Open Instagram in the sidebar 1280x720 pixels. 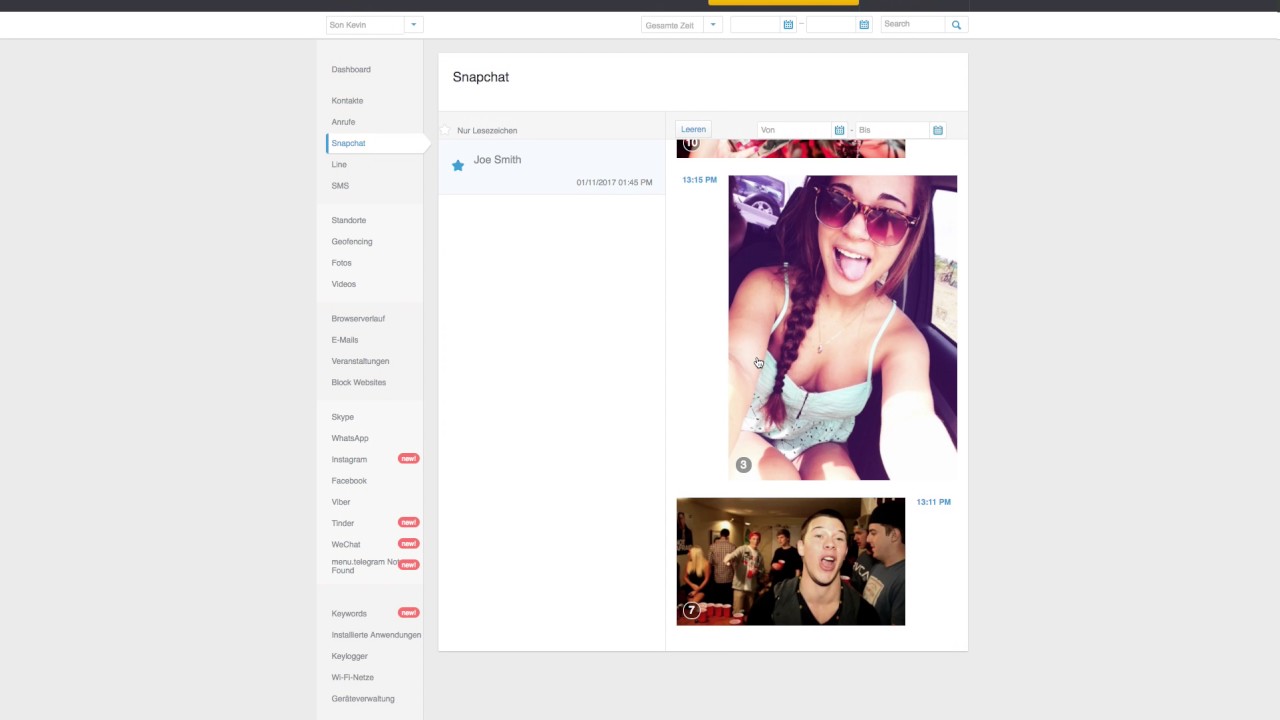tap(349, 460)
